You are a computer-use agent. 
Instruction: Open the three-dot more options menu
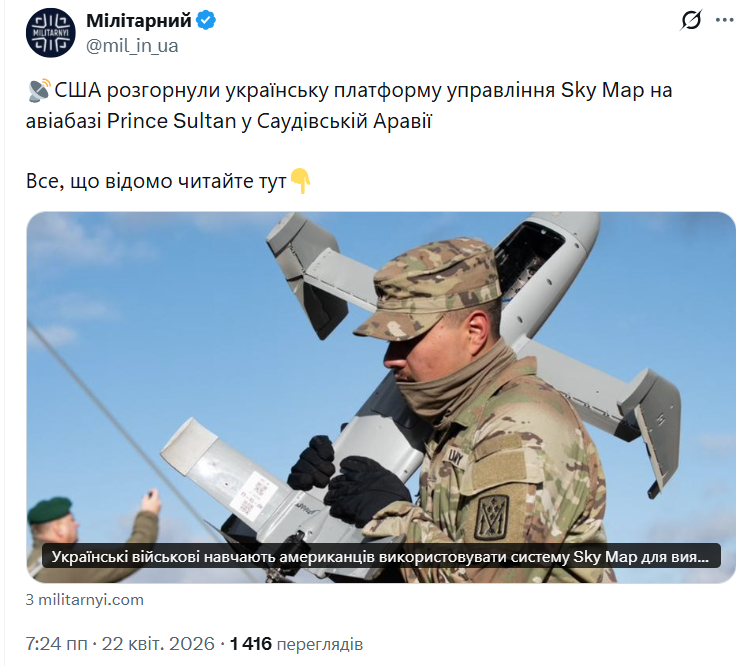click(x=725, y=20)
